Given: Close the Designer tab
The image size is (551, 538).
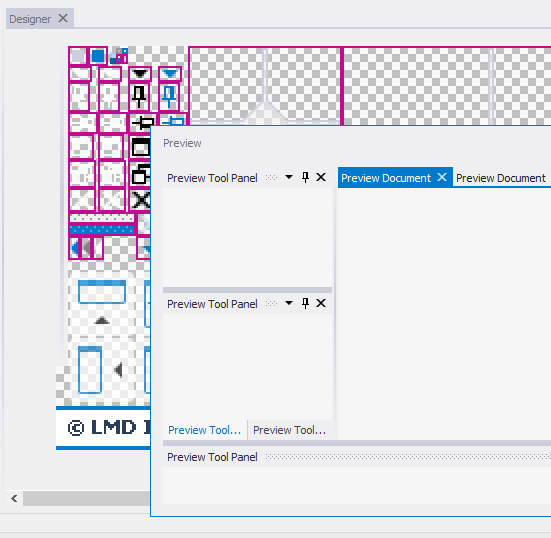Looking at the screenshot, I should click(63, 18).
